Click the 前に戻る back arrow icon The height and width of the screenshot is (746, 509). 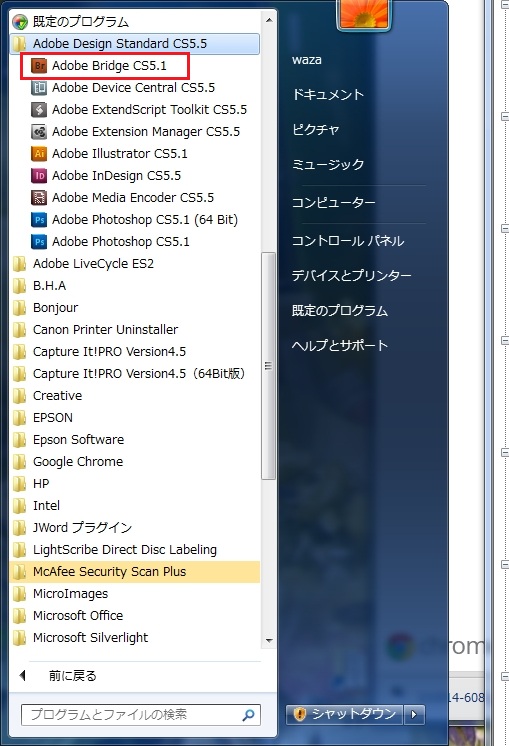(x=22, y=676)
